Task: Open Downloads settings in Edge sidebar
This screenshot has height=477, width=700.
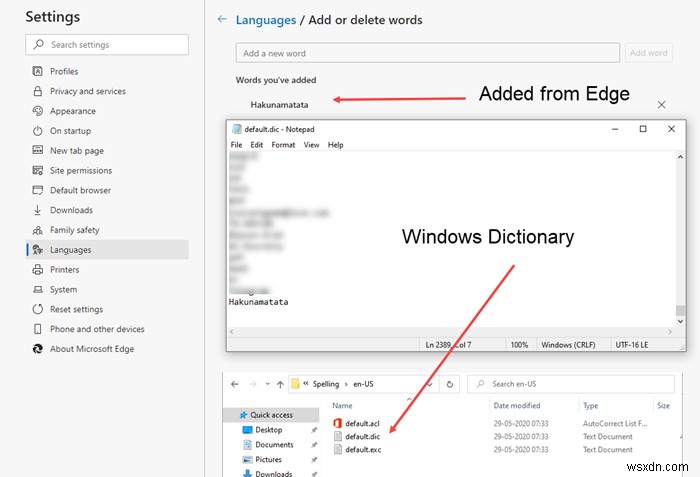Action: [71, 210]
